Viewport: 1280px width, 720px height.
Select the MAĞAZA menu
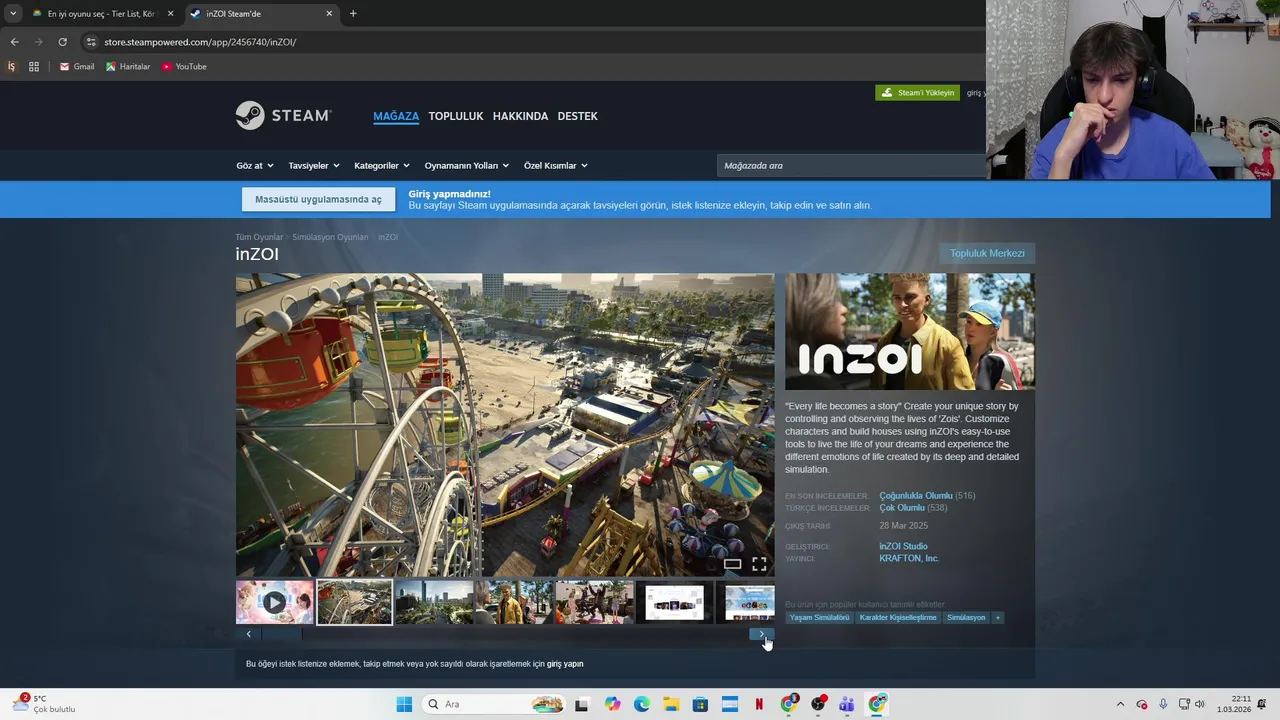pos(396,116)
